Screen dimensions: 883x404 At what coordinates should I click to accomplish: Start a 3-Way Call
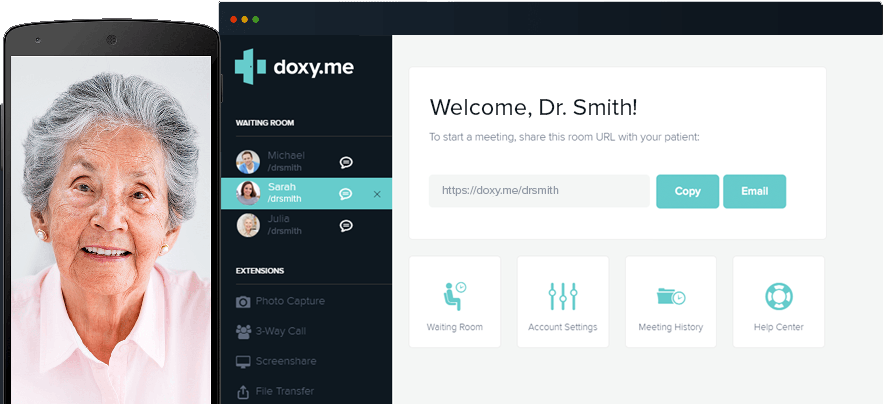click(271, 331)
